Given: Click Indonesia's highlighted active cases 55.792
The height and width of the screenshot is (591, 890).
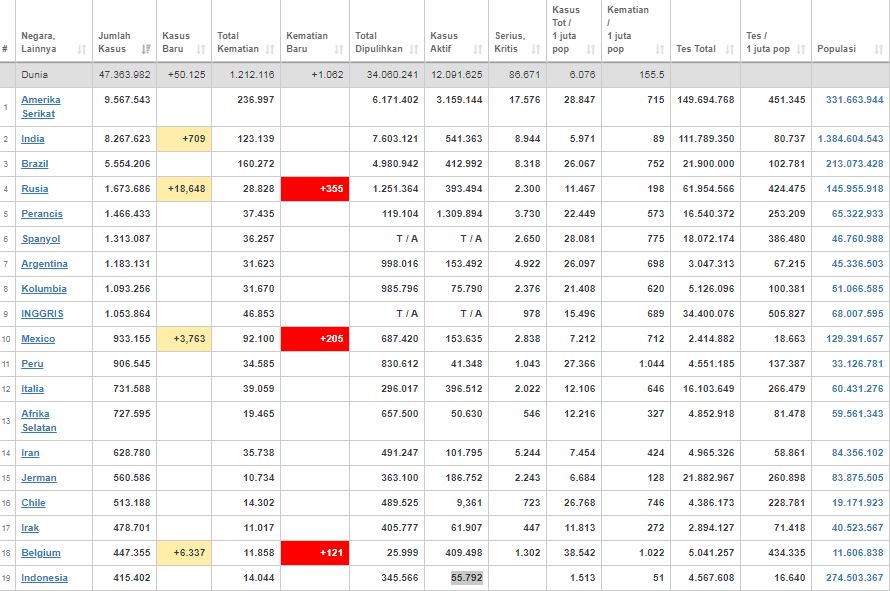Looking at the screenshot, I should click(467, 578).
